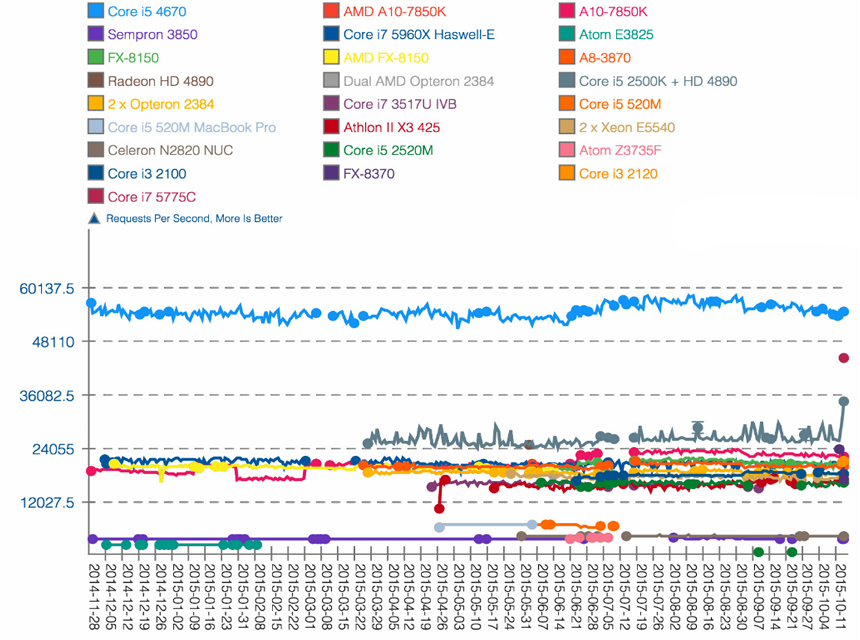Select the '2 x Opteron 2384' label
The image size is (860, 640).
pyautogui.click(x=161, y=104)
